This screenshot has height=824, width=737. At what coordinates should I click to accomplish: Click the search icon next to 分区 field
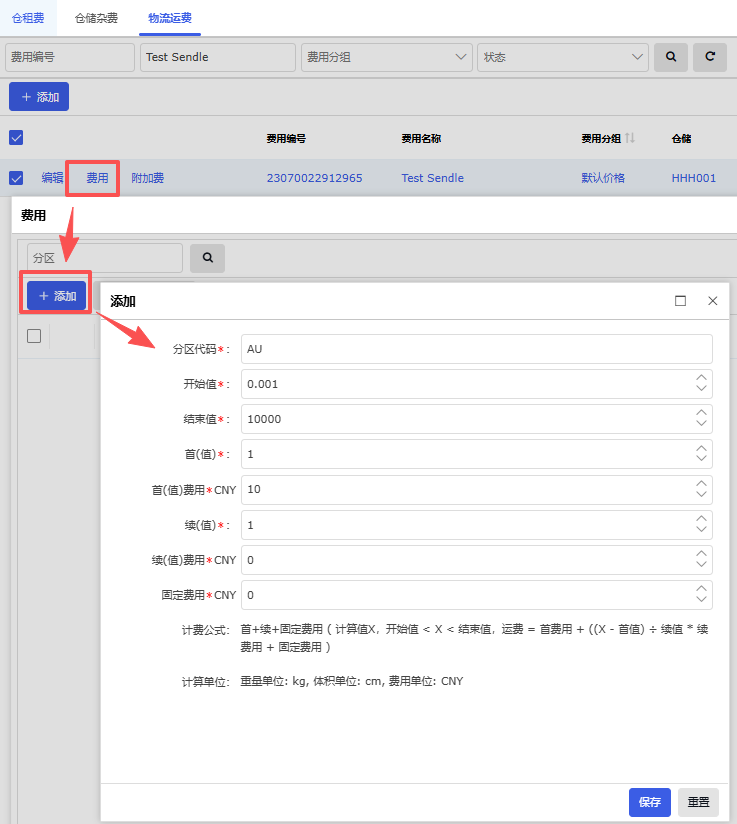tap(208, 258)
